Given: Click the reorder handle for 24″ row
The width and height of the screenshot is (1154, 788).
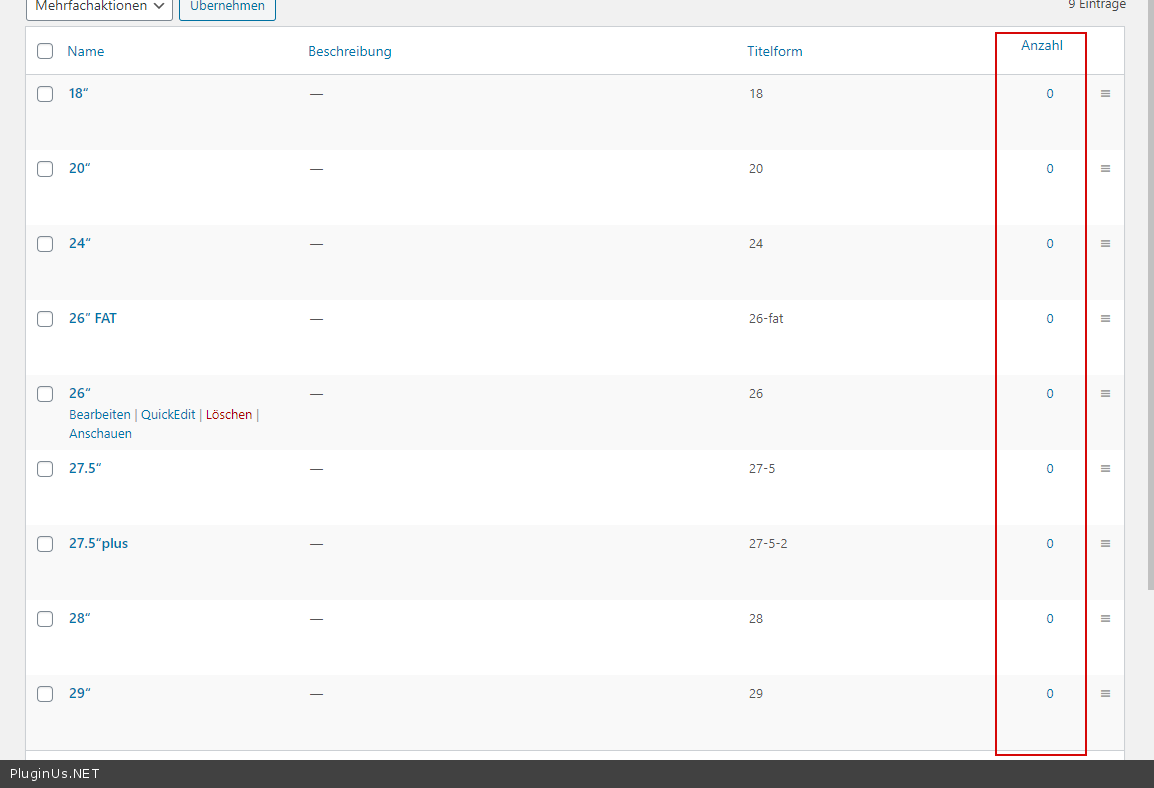Looking at the screenshot, I should pyautogui.click(x=1105, y=244).
